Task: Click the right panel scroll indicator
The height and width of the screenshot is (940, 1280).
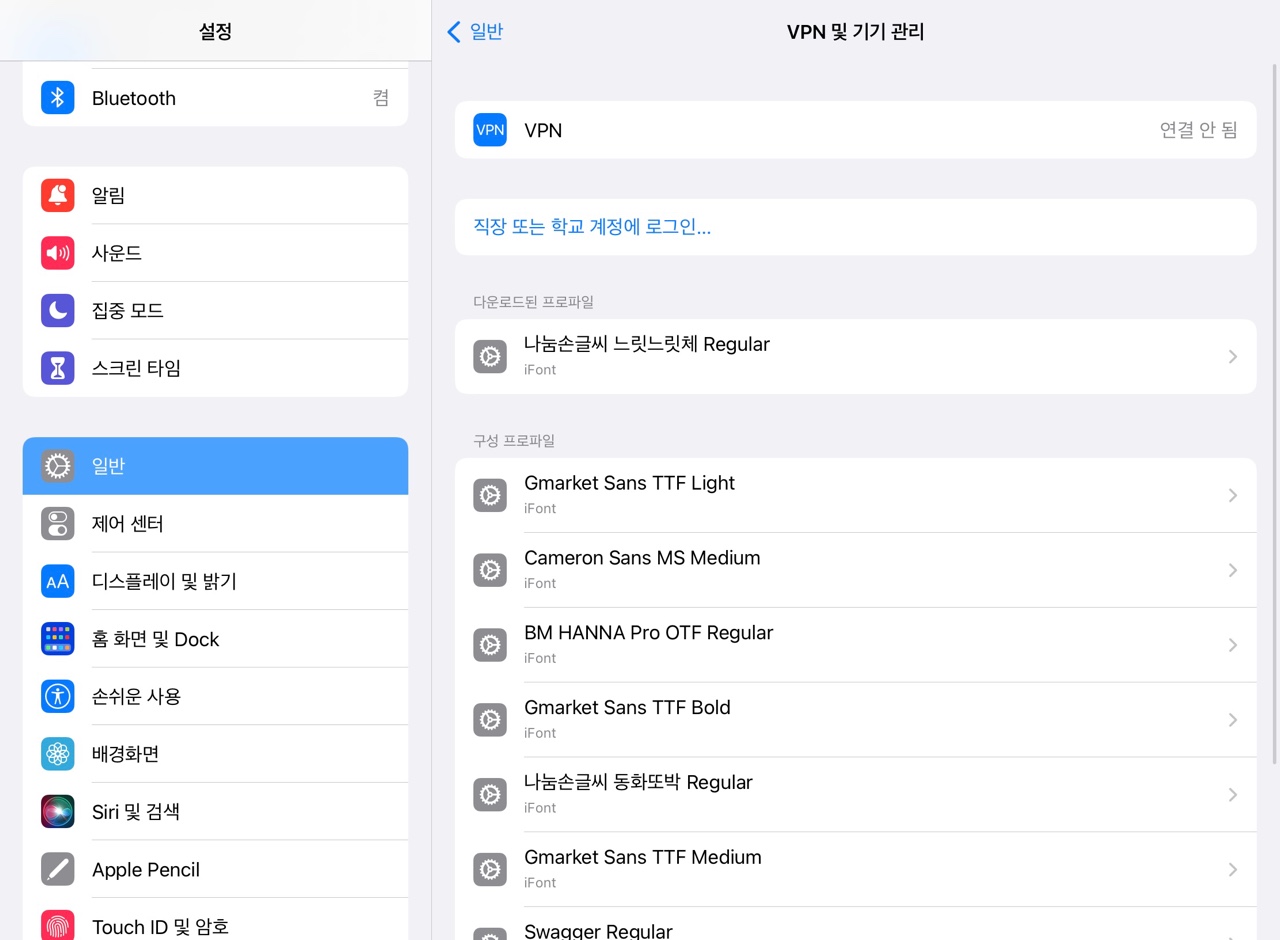Action: tap(1274, 415)
